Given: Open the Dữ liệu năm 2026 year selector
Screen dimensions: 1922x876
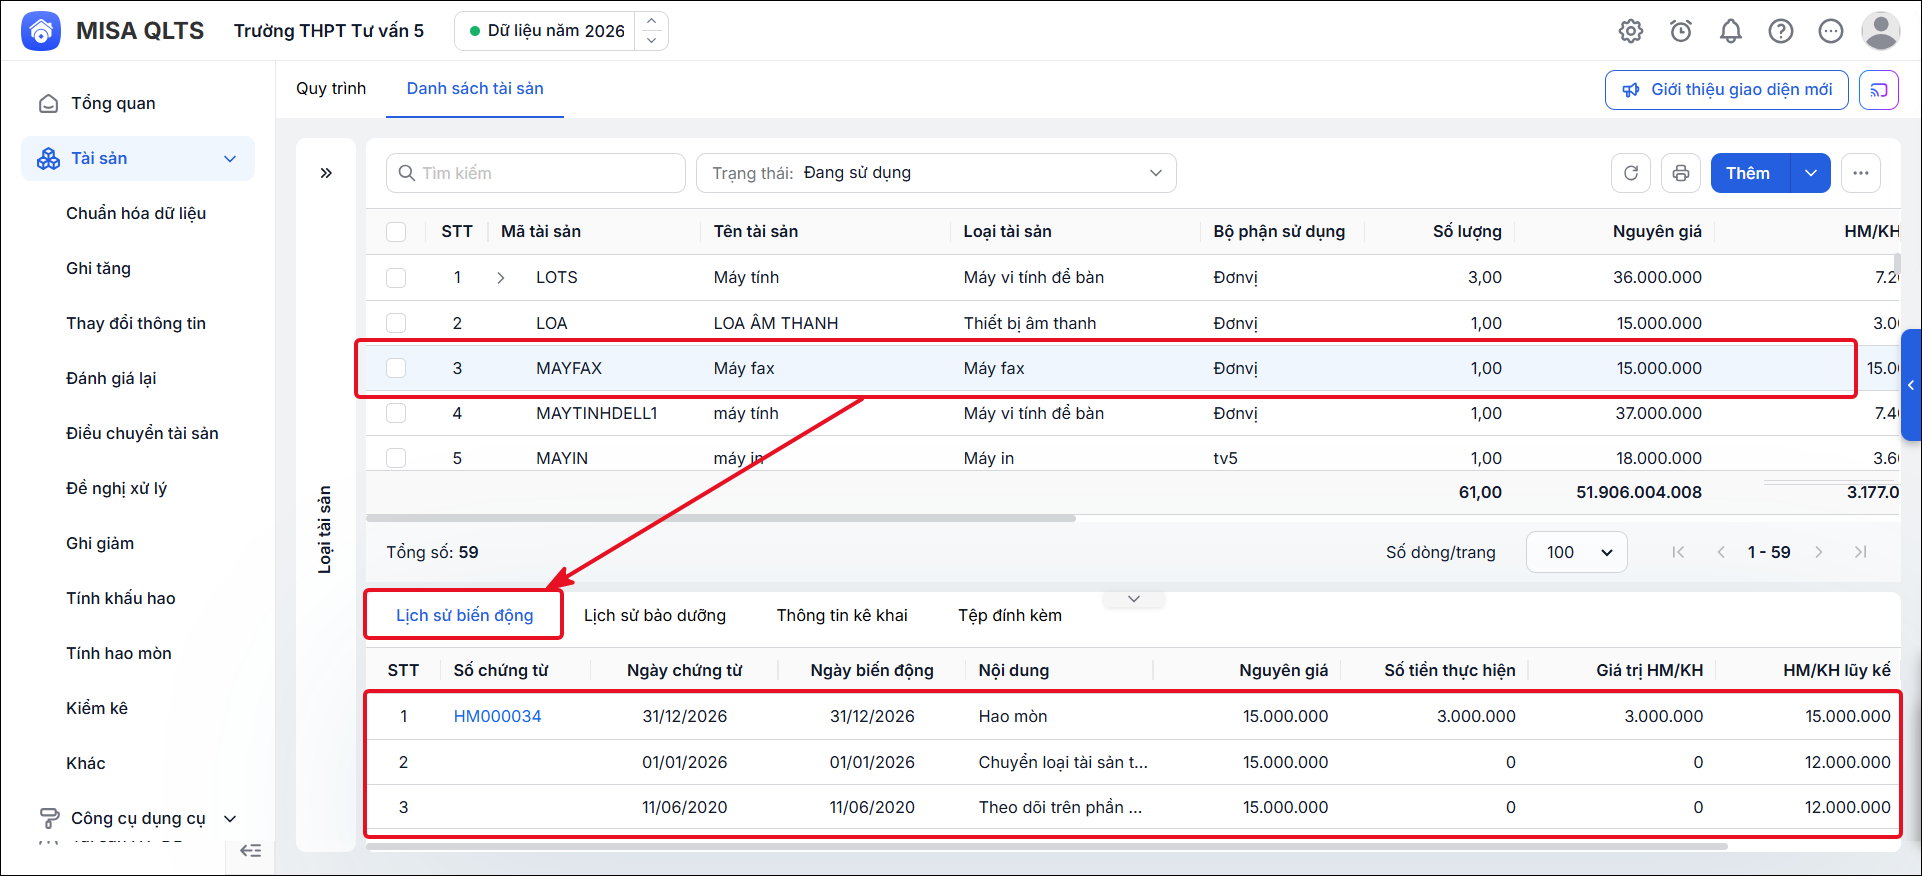Looking at the screenshot, I should point(561,31).
